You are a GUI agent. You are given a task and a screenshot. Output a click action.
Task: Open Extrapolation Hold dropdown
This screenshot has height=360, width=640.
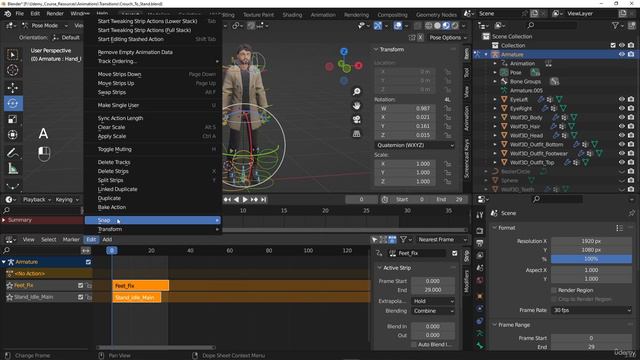tap(433, 301)
